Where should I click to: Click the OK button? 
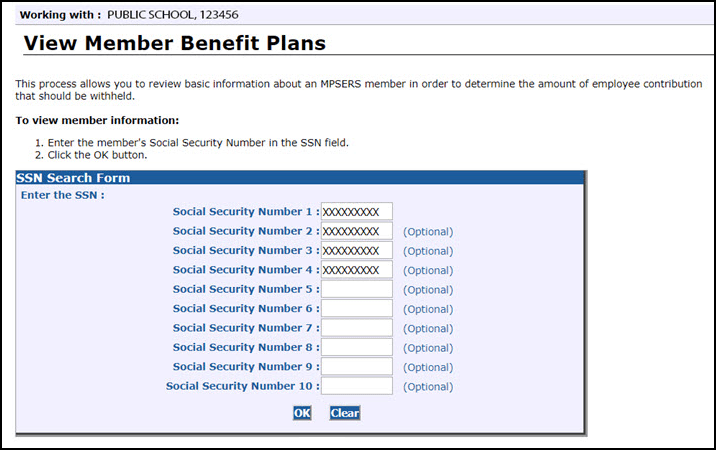tap(302, 413)
